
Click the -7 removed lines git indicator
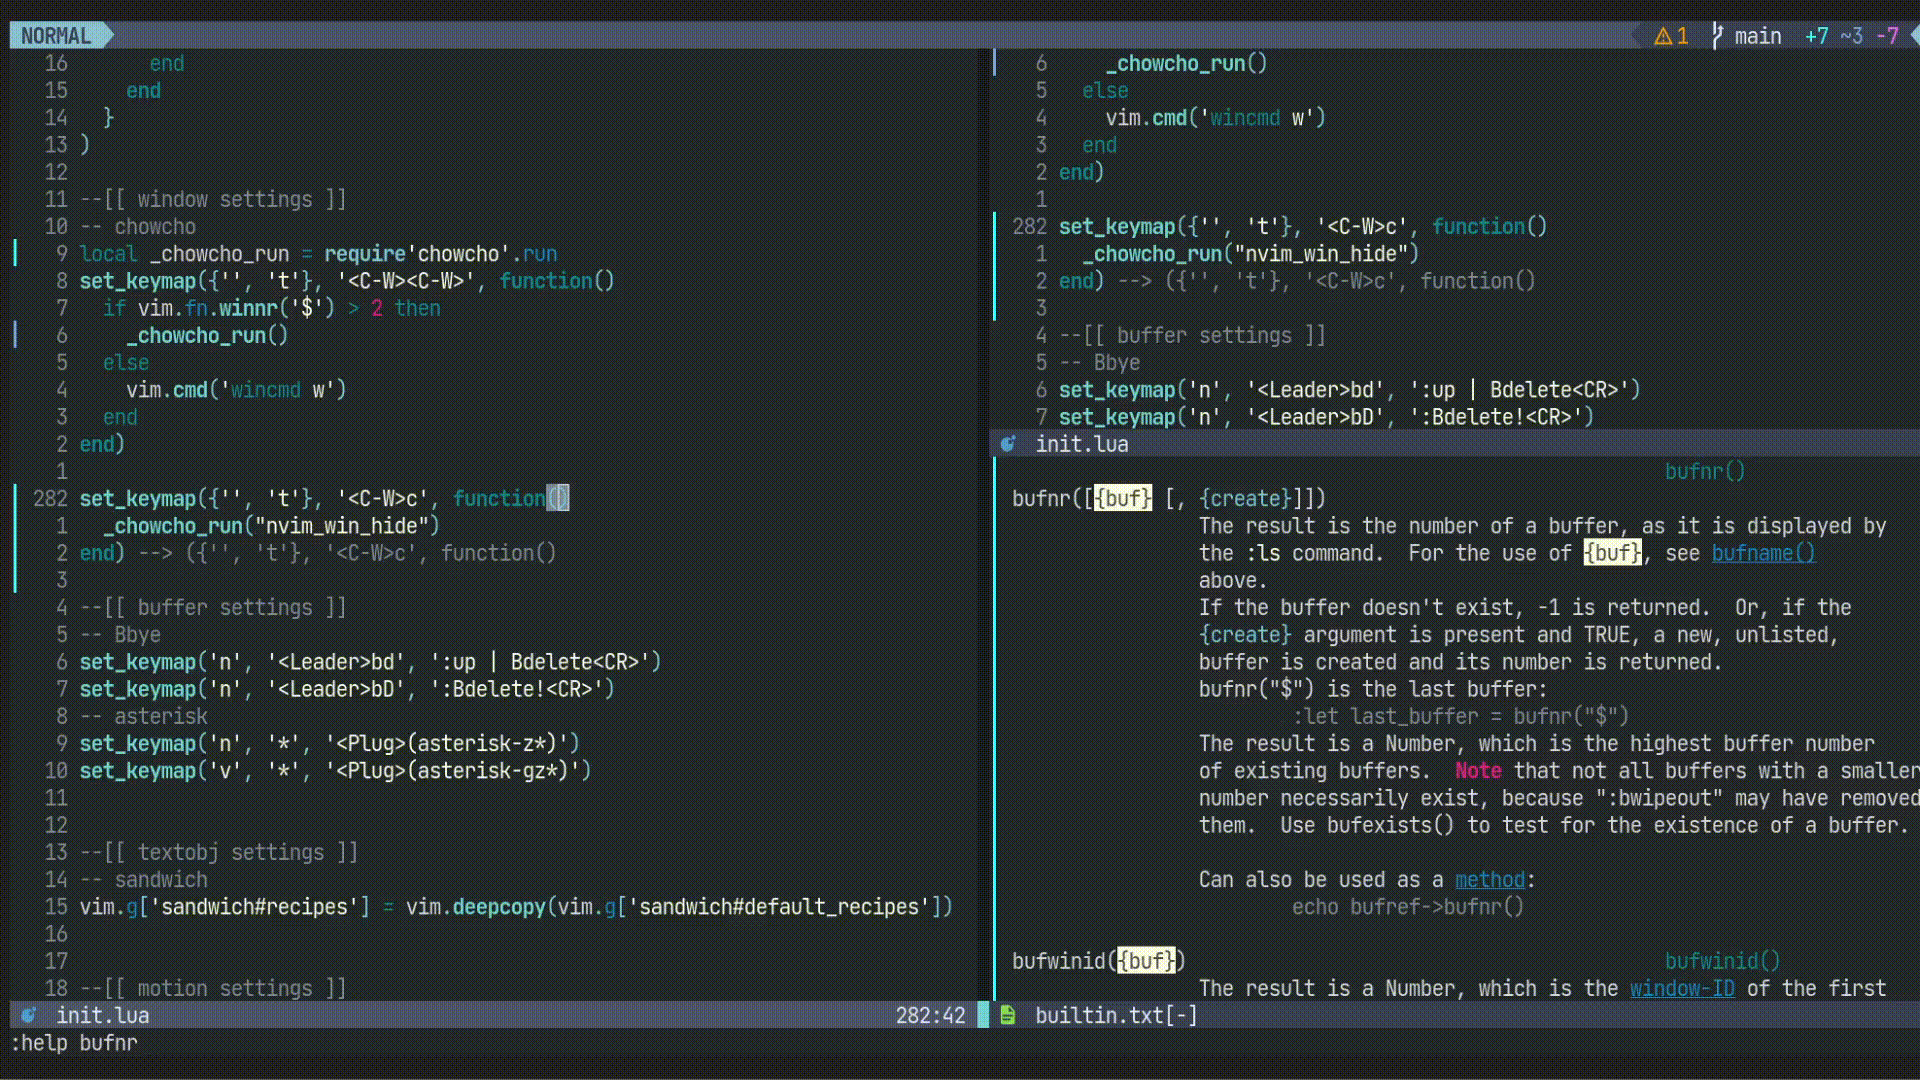pos(1887,36)
